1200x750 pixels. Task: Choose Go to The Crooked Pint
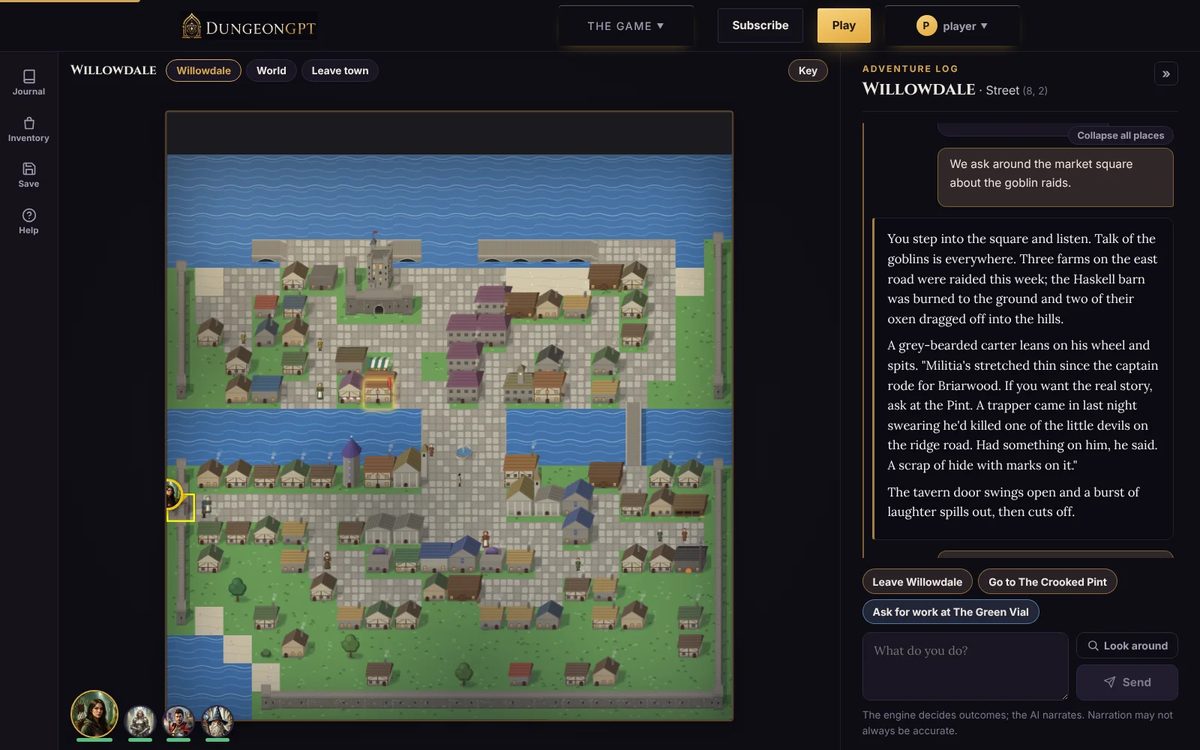(1048, 582)
